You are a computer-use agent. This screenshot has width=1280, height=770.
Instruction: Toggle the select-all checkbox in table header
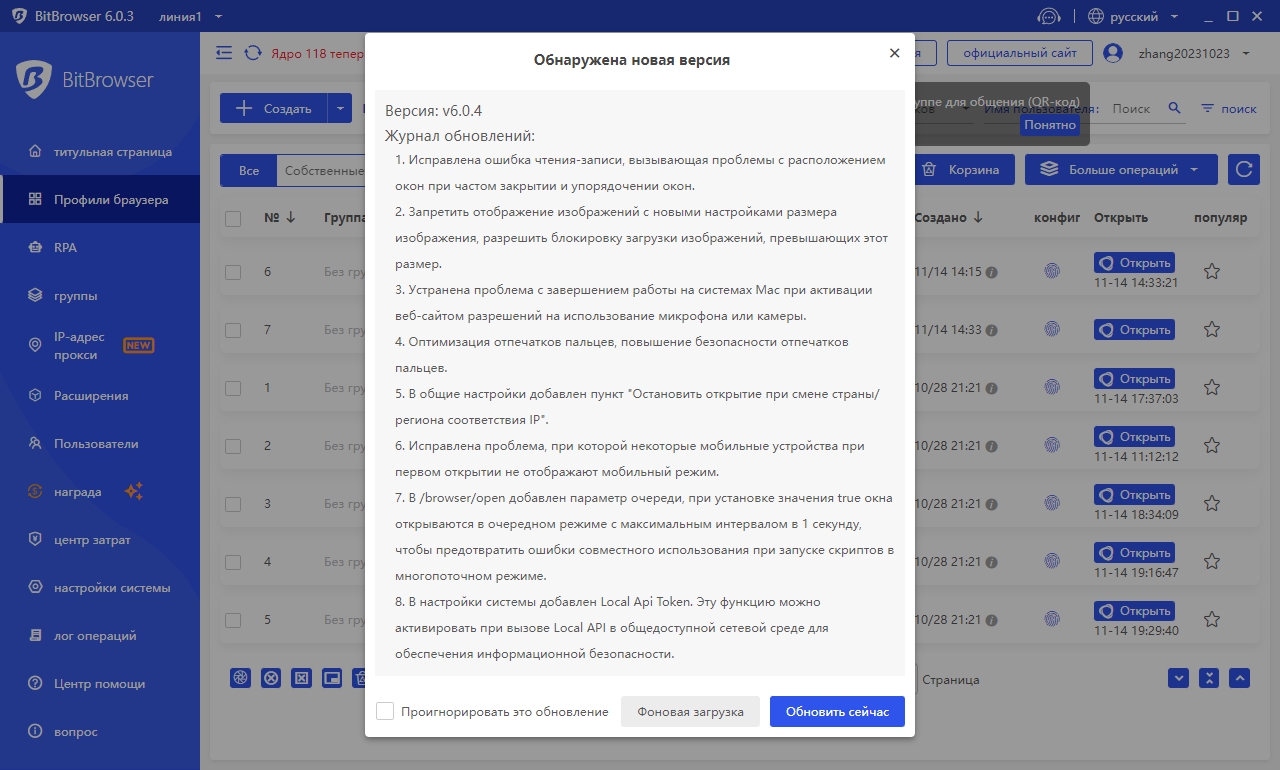233,218
